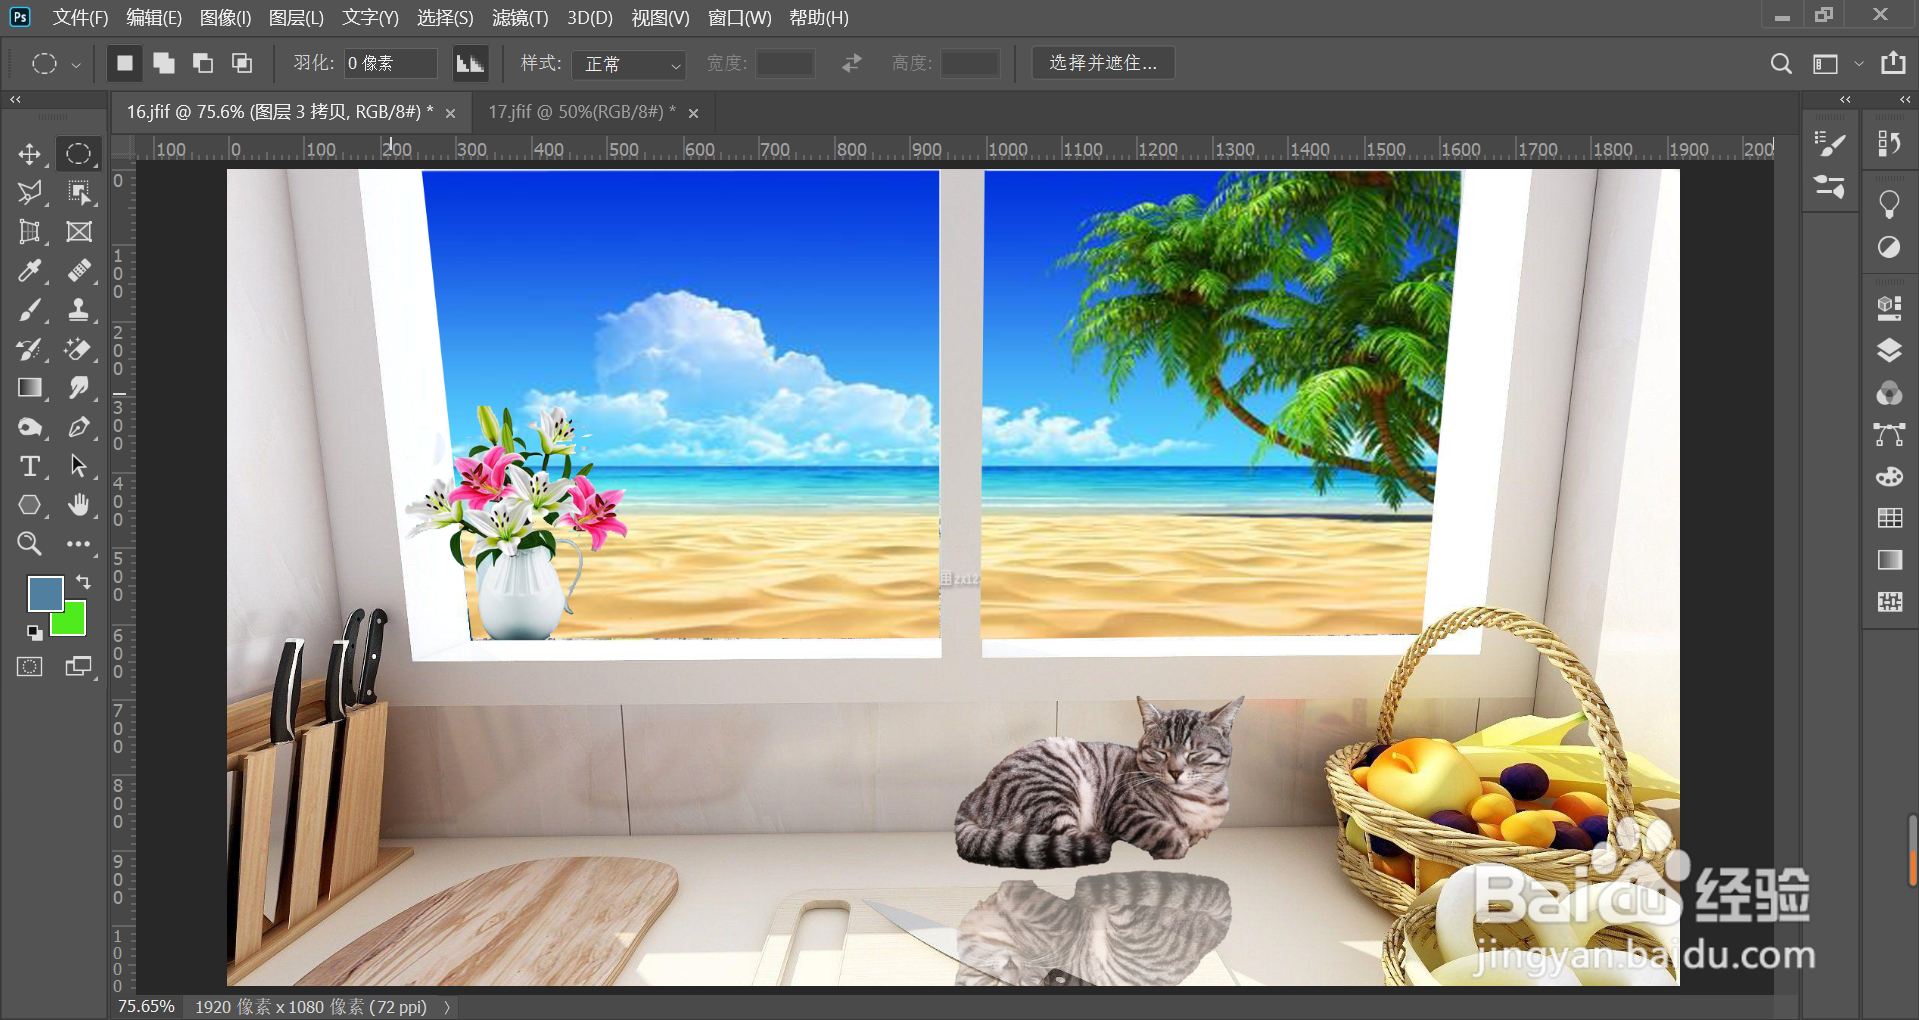Select the Horizontal Type tool
Screen dimensions: 1919x1020
(30, 466)
